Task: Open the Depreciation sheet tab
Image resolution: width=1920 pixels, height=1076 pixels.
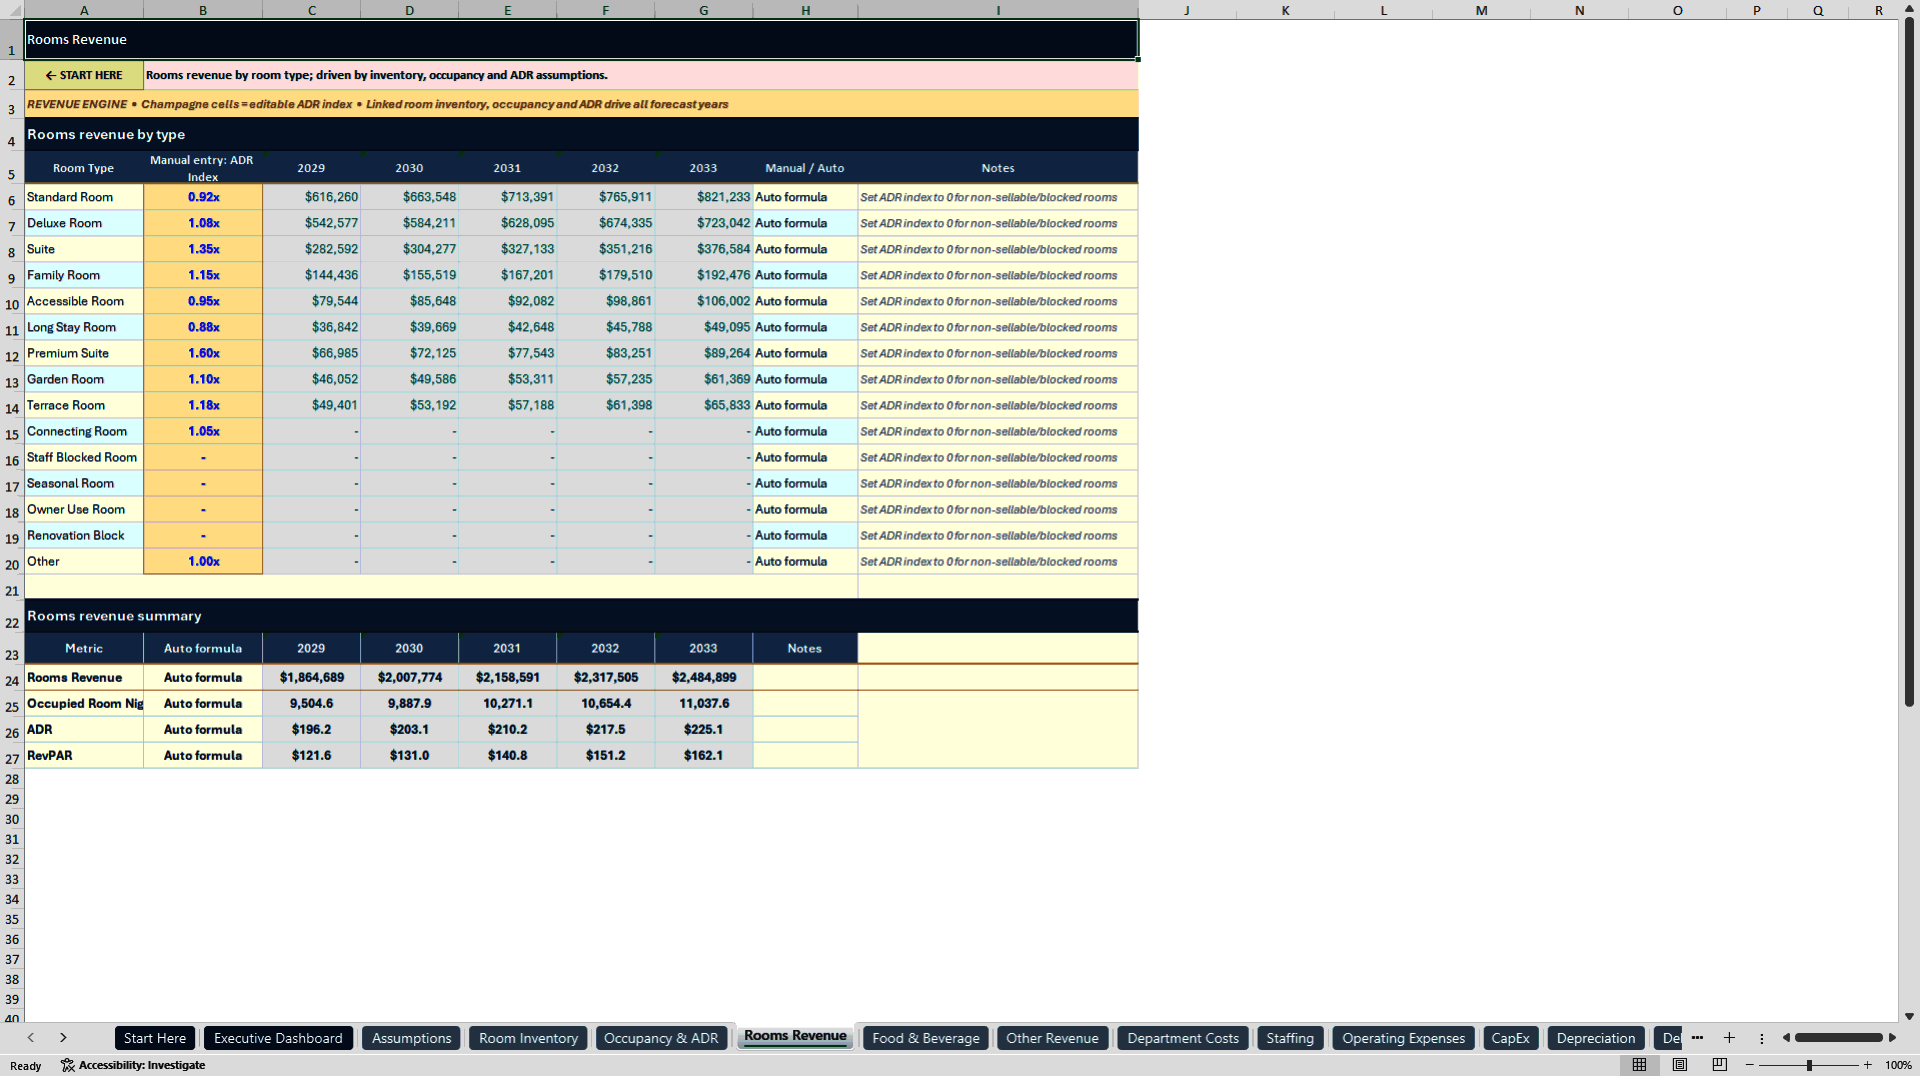Action: (x=1596, y=1038)
